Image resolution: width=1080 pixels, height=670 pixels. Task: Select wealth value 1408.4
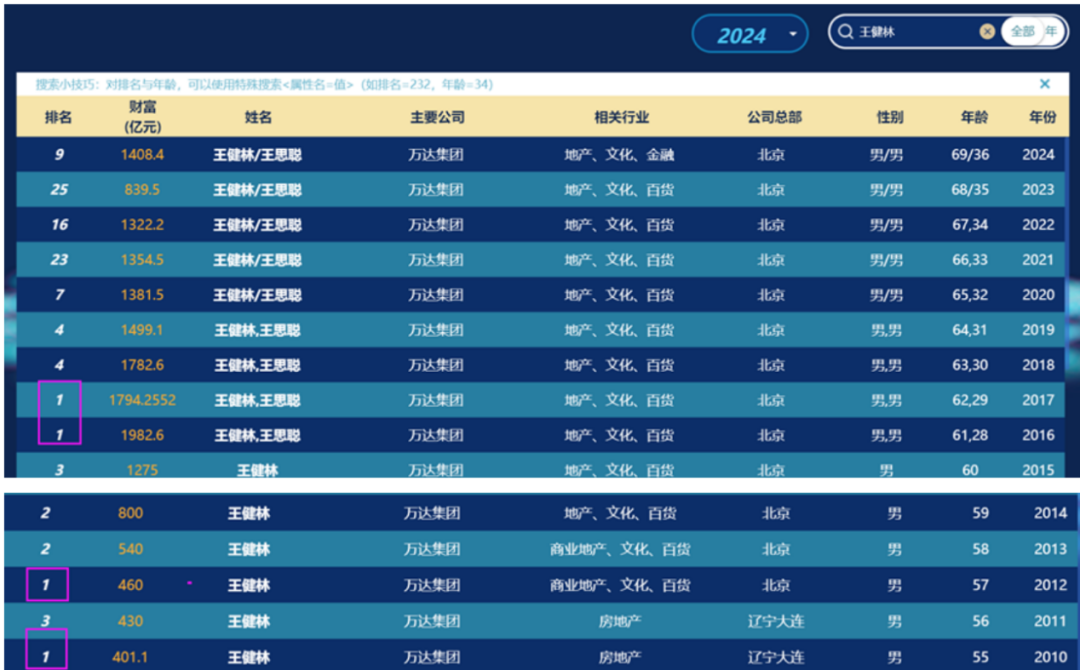pyautogui.click(x=142, y=154)
